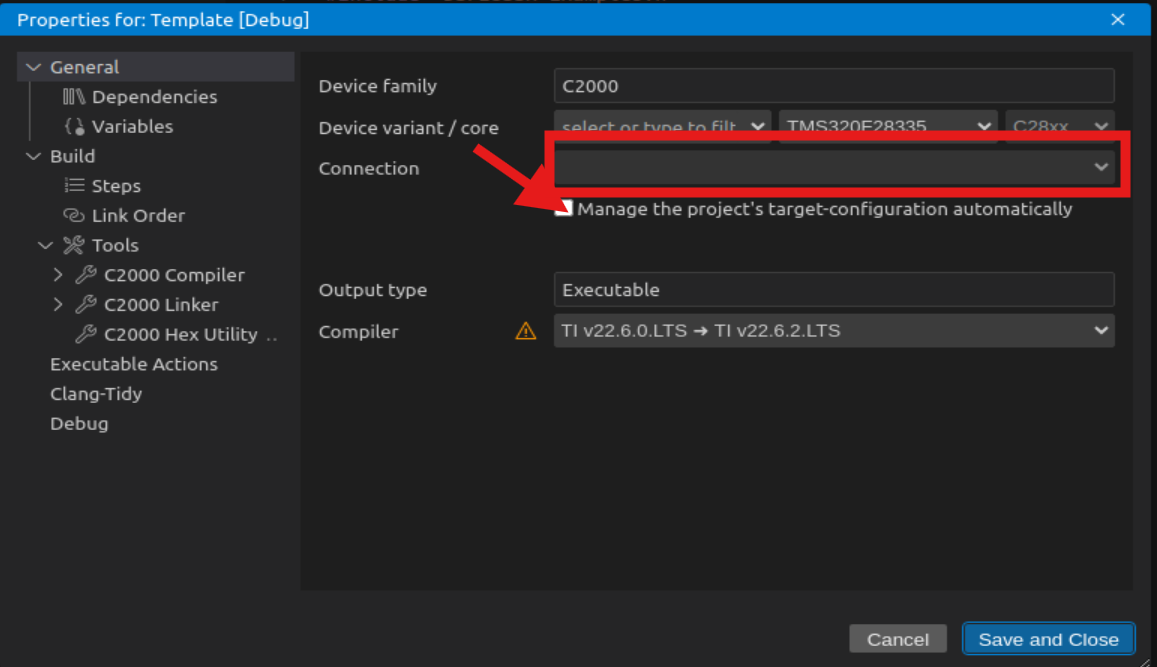Screen dimensions: 1157x667
Task: Open Clang-Tidy settings page
Action: (96, 394)
